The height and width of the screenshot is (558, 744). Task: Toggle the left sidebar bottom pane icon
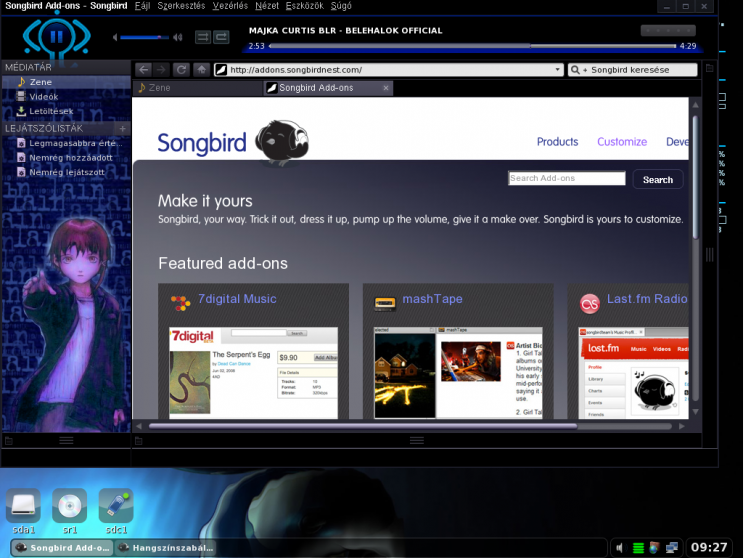(x=9, y=441)
